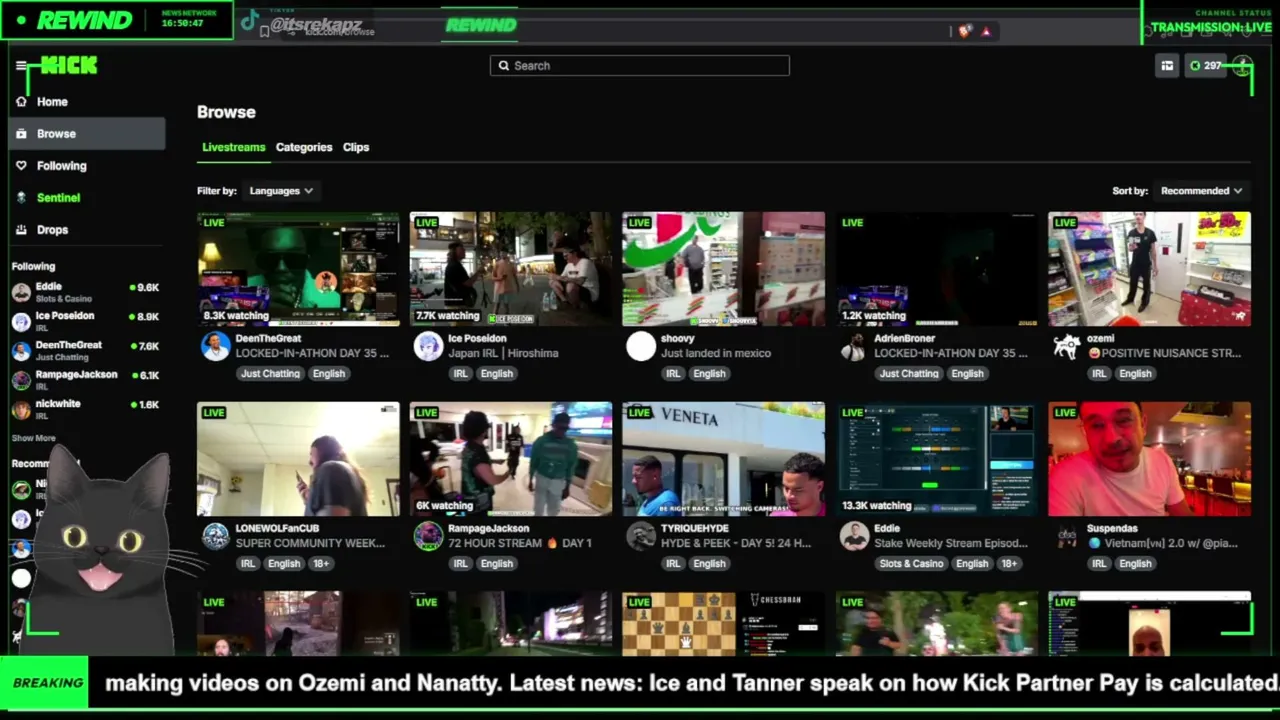Click the TYRIQUEHYDE channel name

[x=695, y=529]
